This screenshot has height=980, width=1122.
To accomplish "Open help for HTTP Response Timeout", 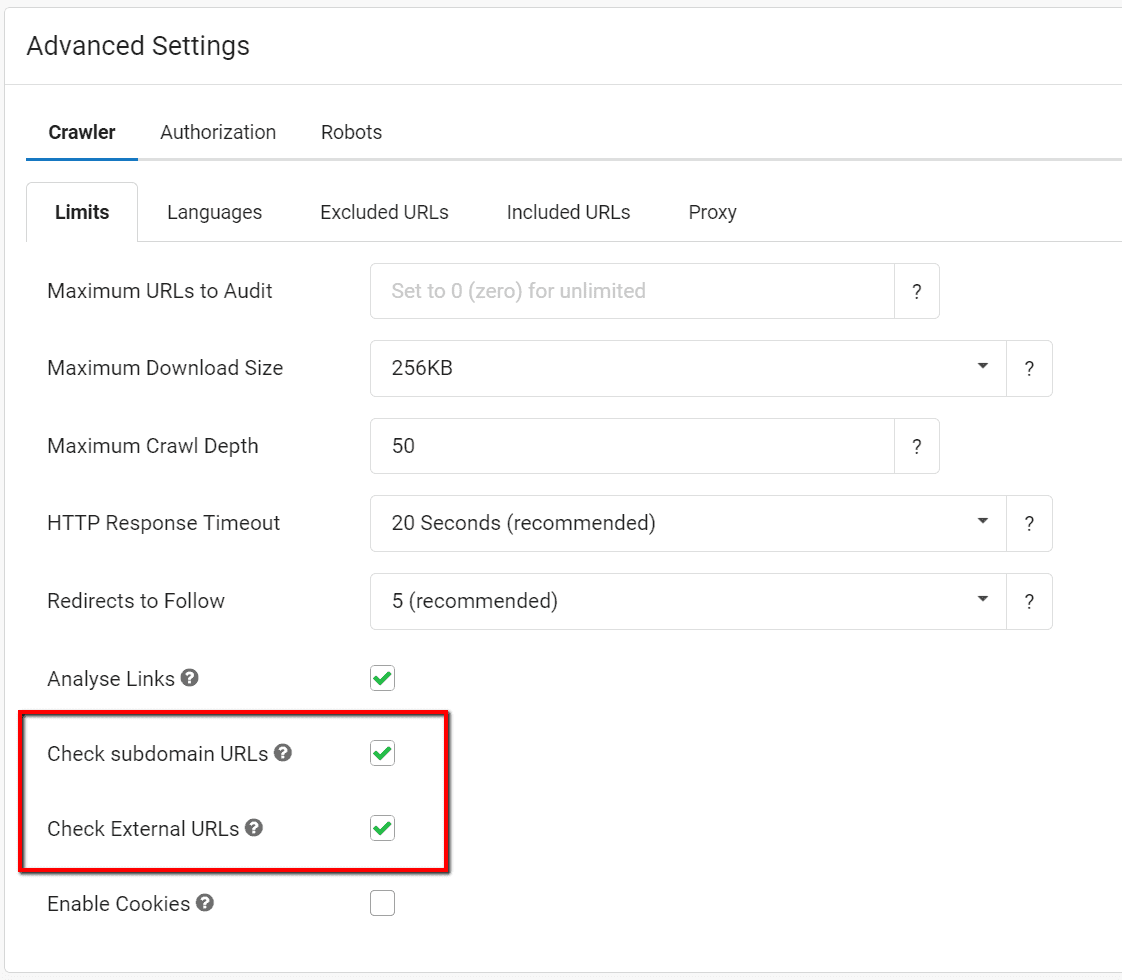I will click(x=1029, y=524).
